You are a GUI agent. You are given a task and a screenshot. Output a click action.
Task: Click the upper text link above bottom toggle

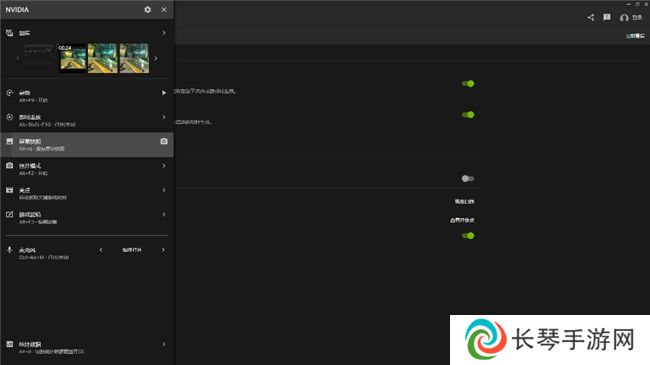pos(464,202)
